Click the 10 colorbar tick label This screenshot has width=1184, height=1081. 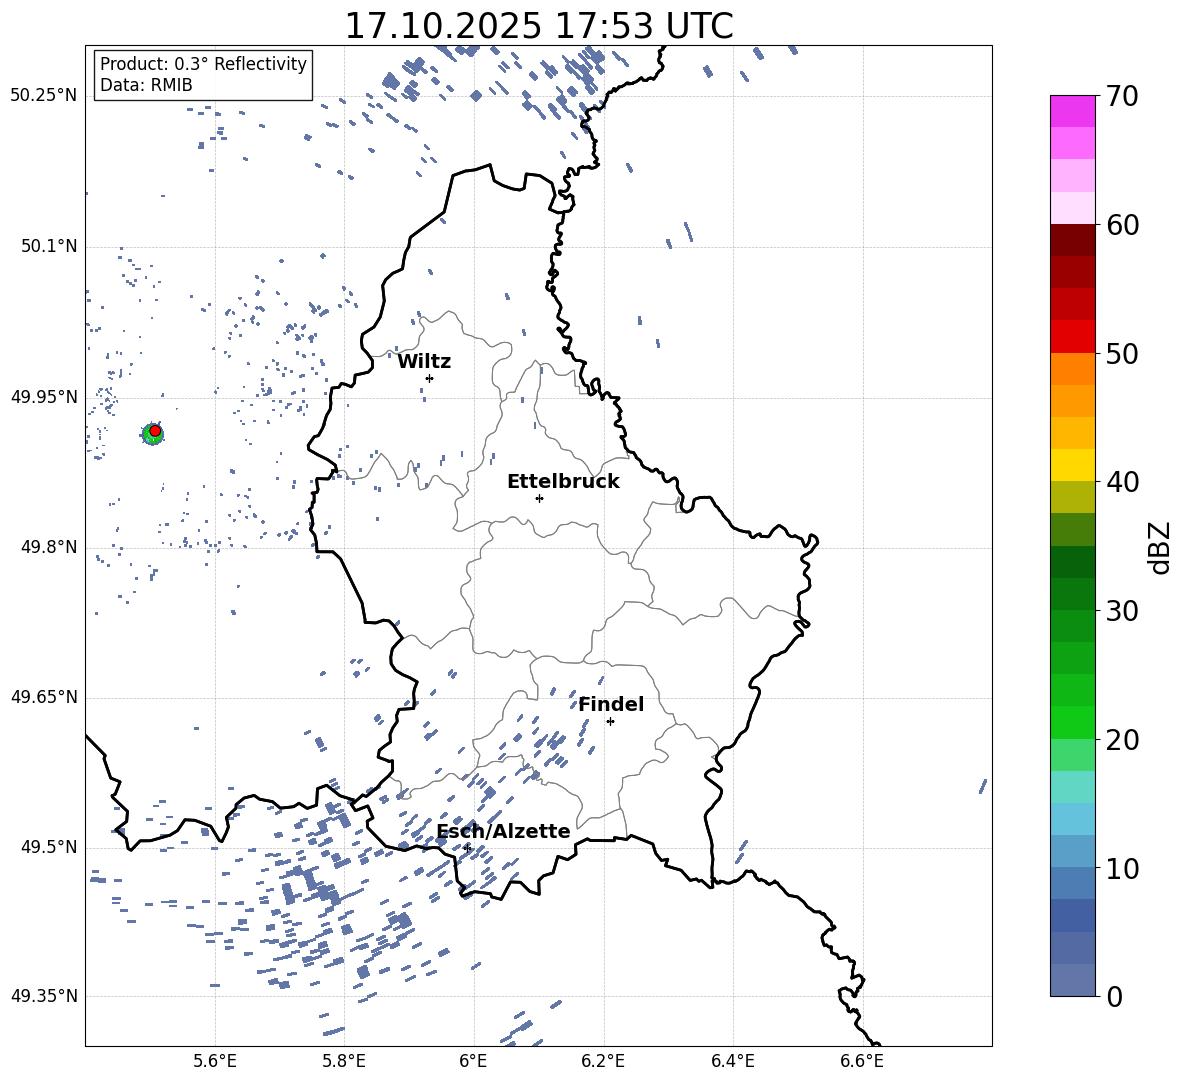click(x=1122, y=868)
